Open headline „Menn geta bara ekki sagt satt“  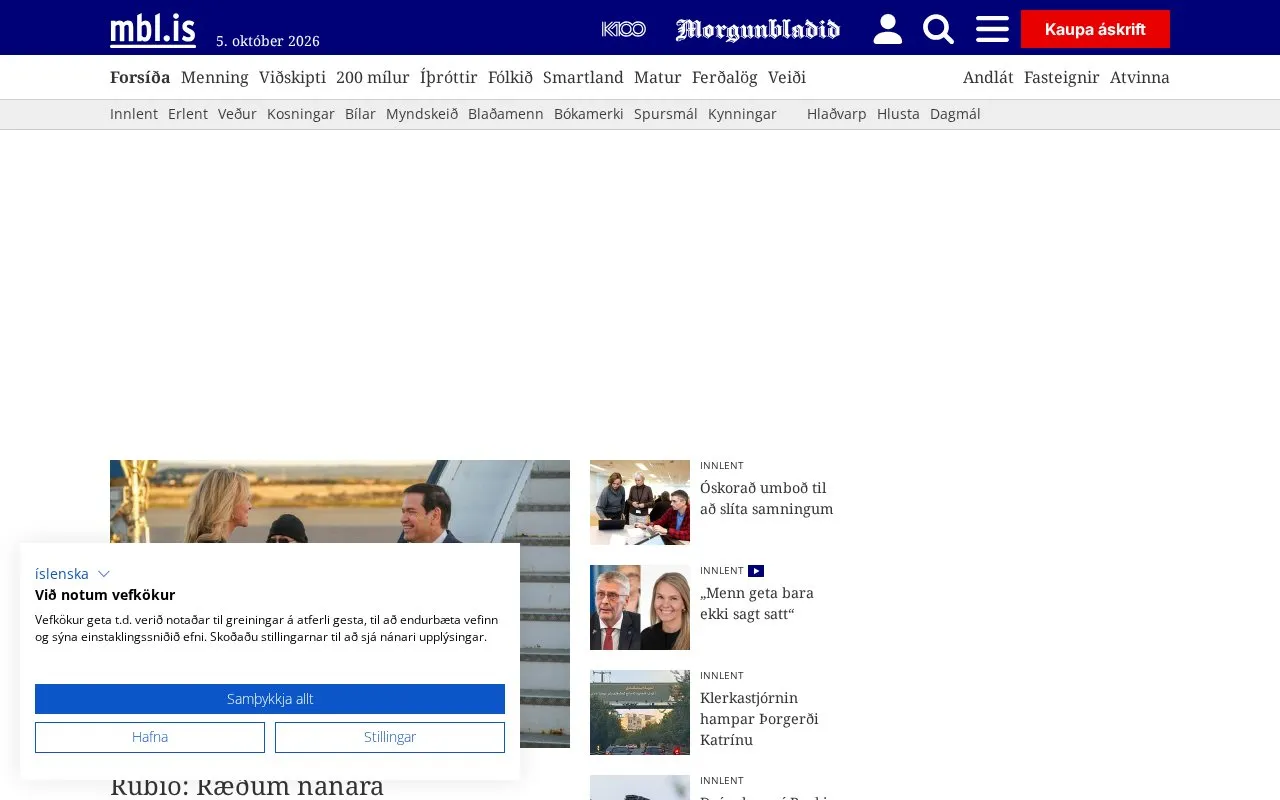click(757, 603)
